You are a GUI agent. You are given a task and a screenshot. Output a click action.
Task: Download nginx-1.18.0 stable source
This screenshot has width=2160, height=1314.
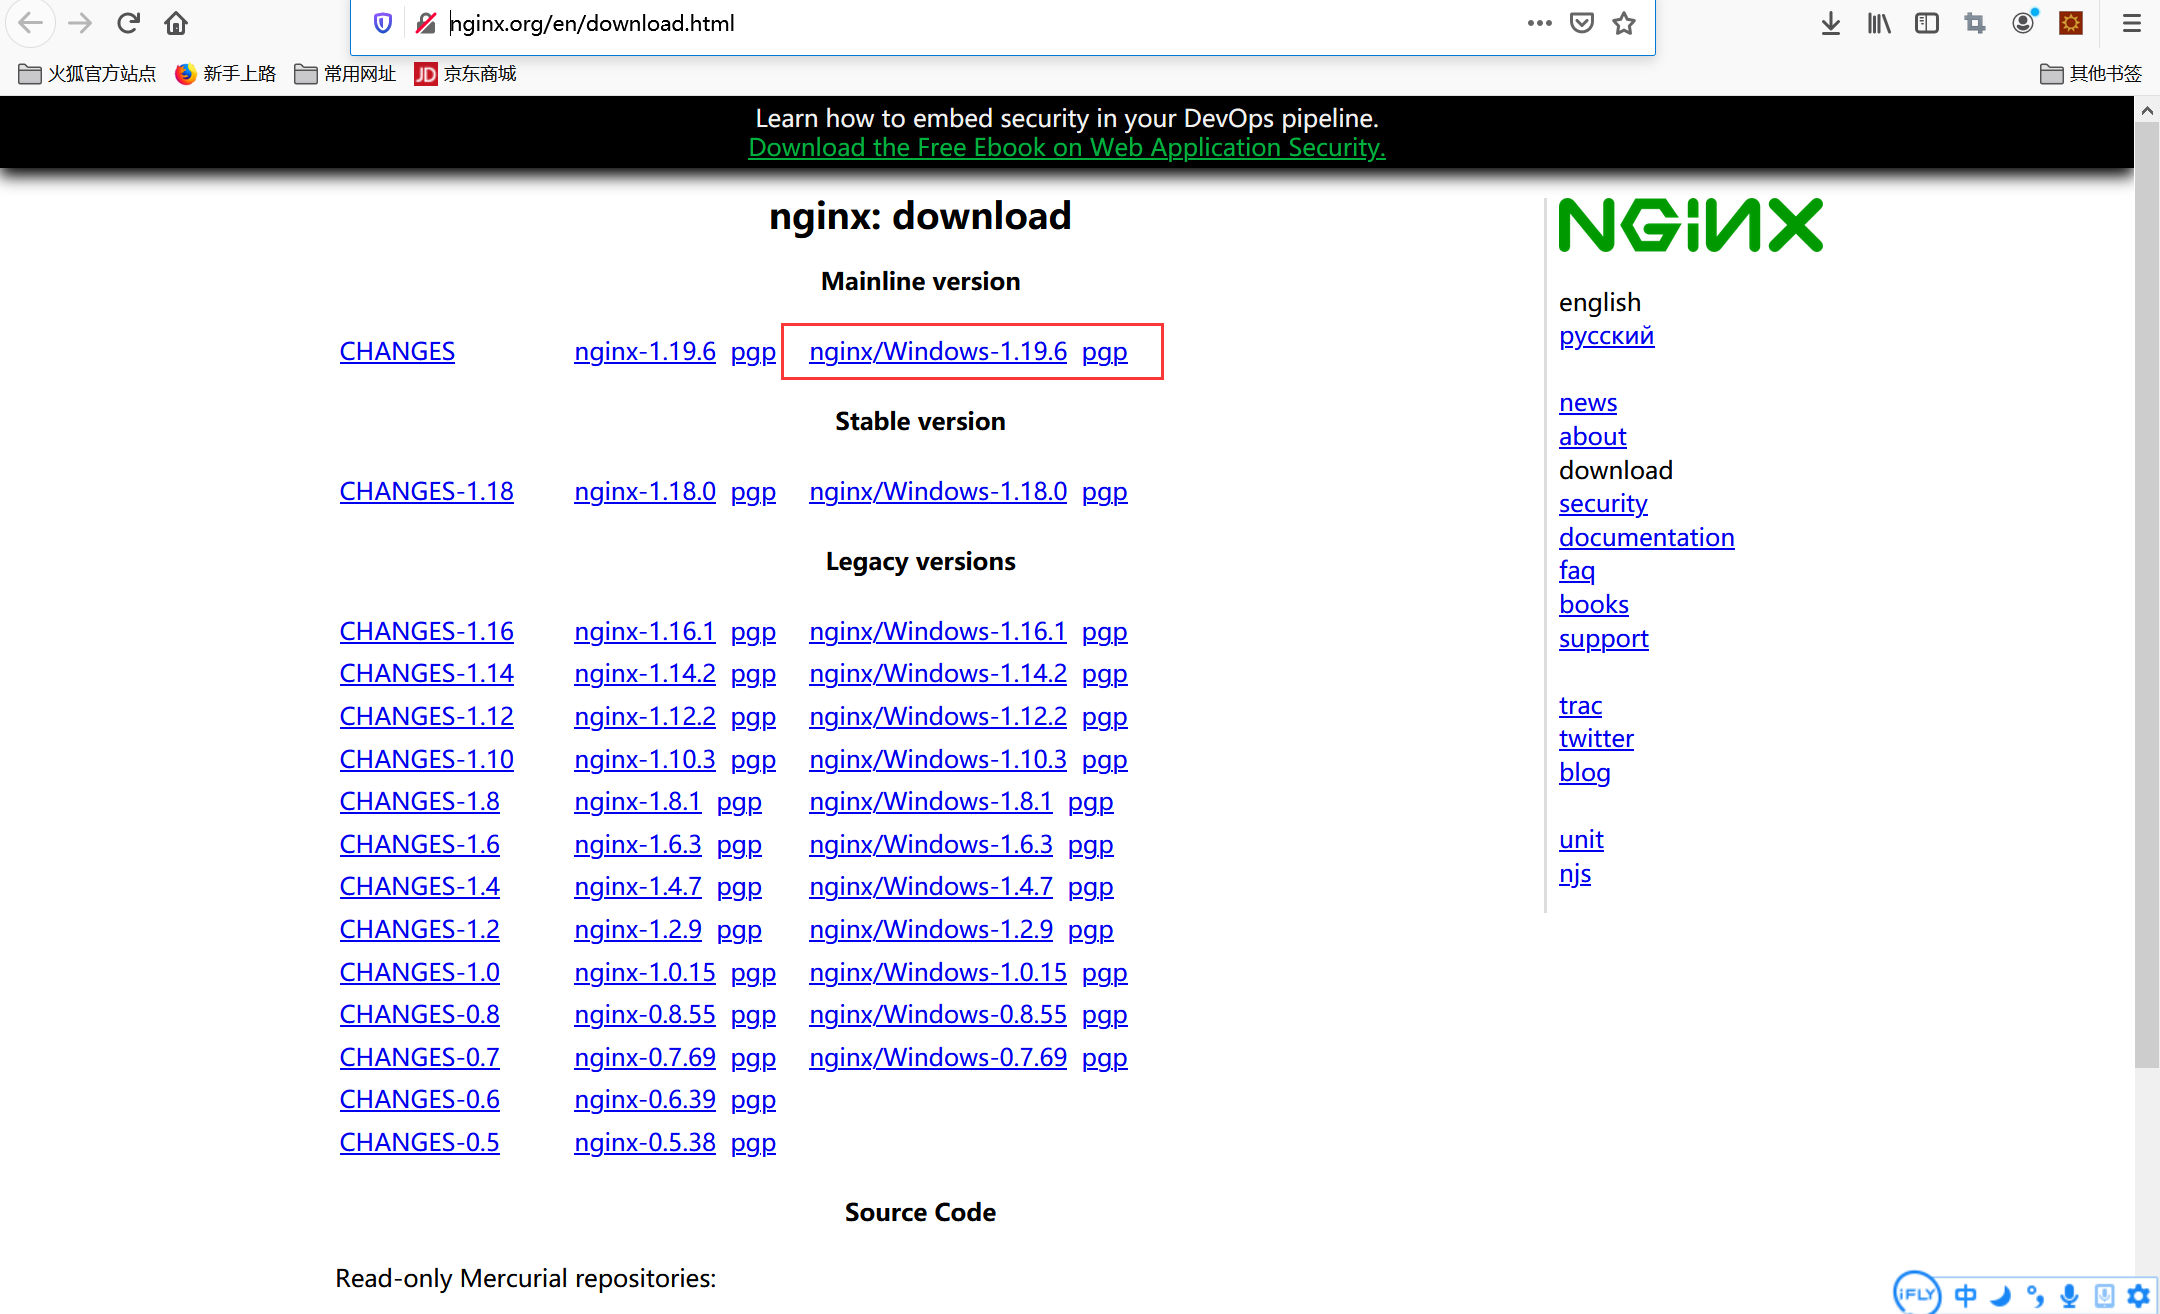[x=645, y=492]
